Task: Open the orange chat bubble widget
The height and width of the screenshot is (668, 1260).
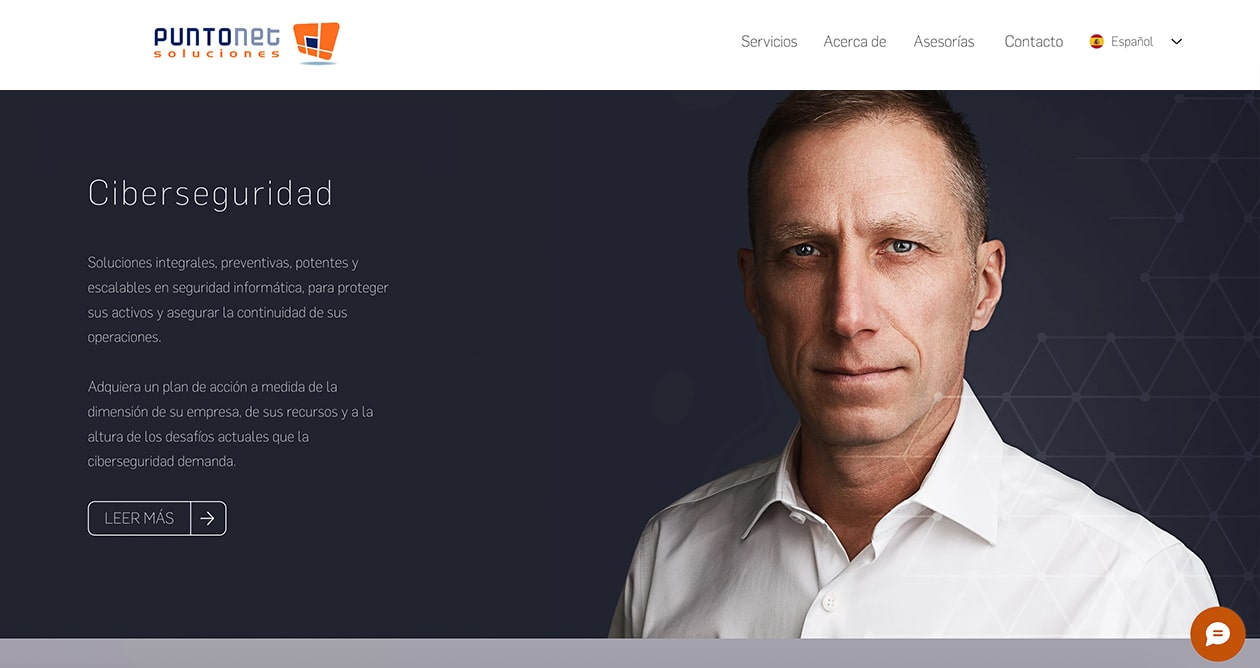Action: [x=1217, y=634]
